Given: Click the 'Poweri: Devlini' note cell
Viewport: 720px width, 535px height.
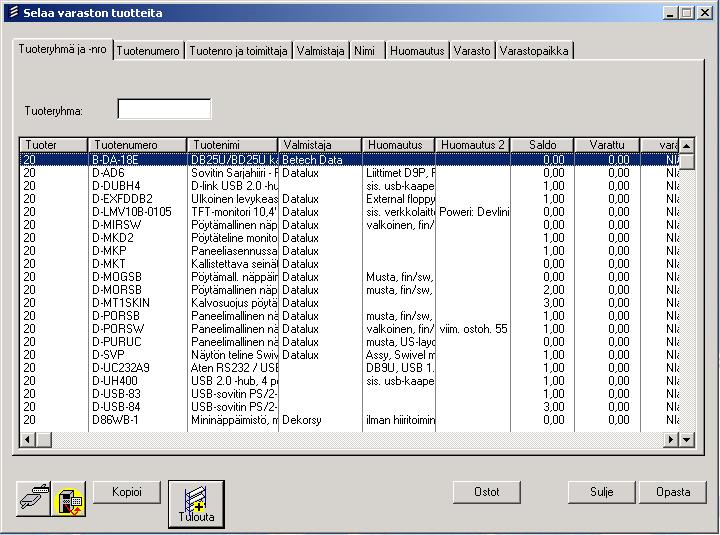Looking at the screenshot, I should [473, 212].
